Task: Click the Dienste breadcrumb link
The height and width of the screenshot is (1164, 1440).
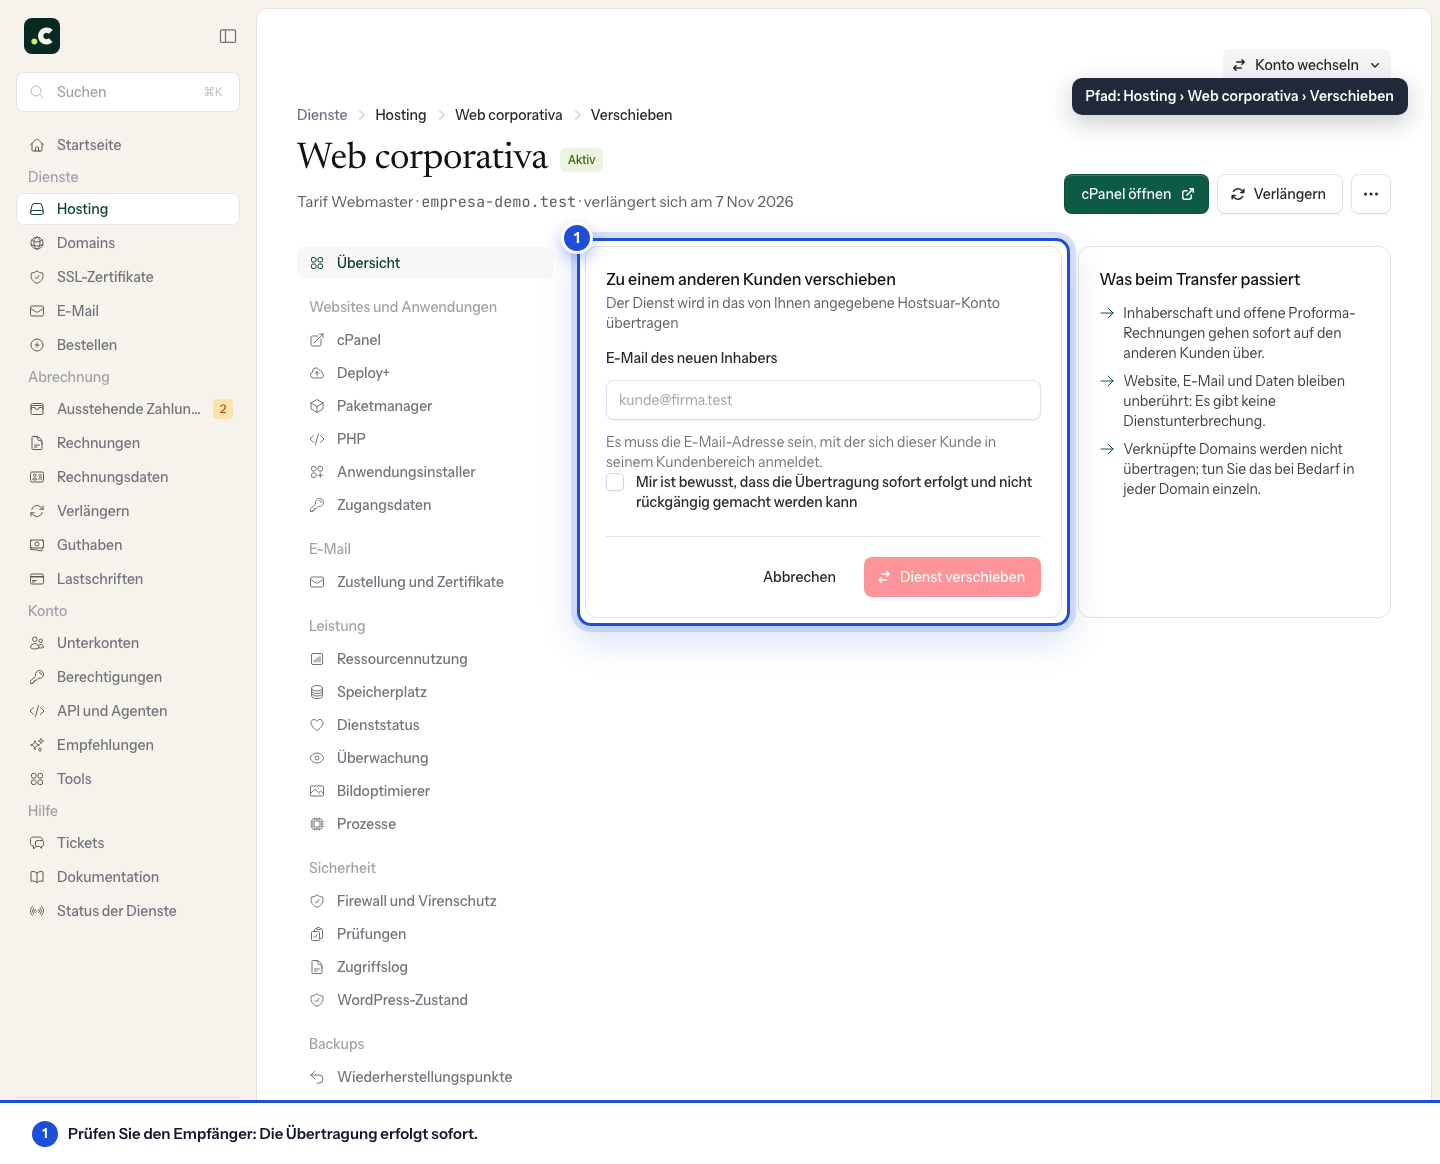Action: tap(322, 115)
